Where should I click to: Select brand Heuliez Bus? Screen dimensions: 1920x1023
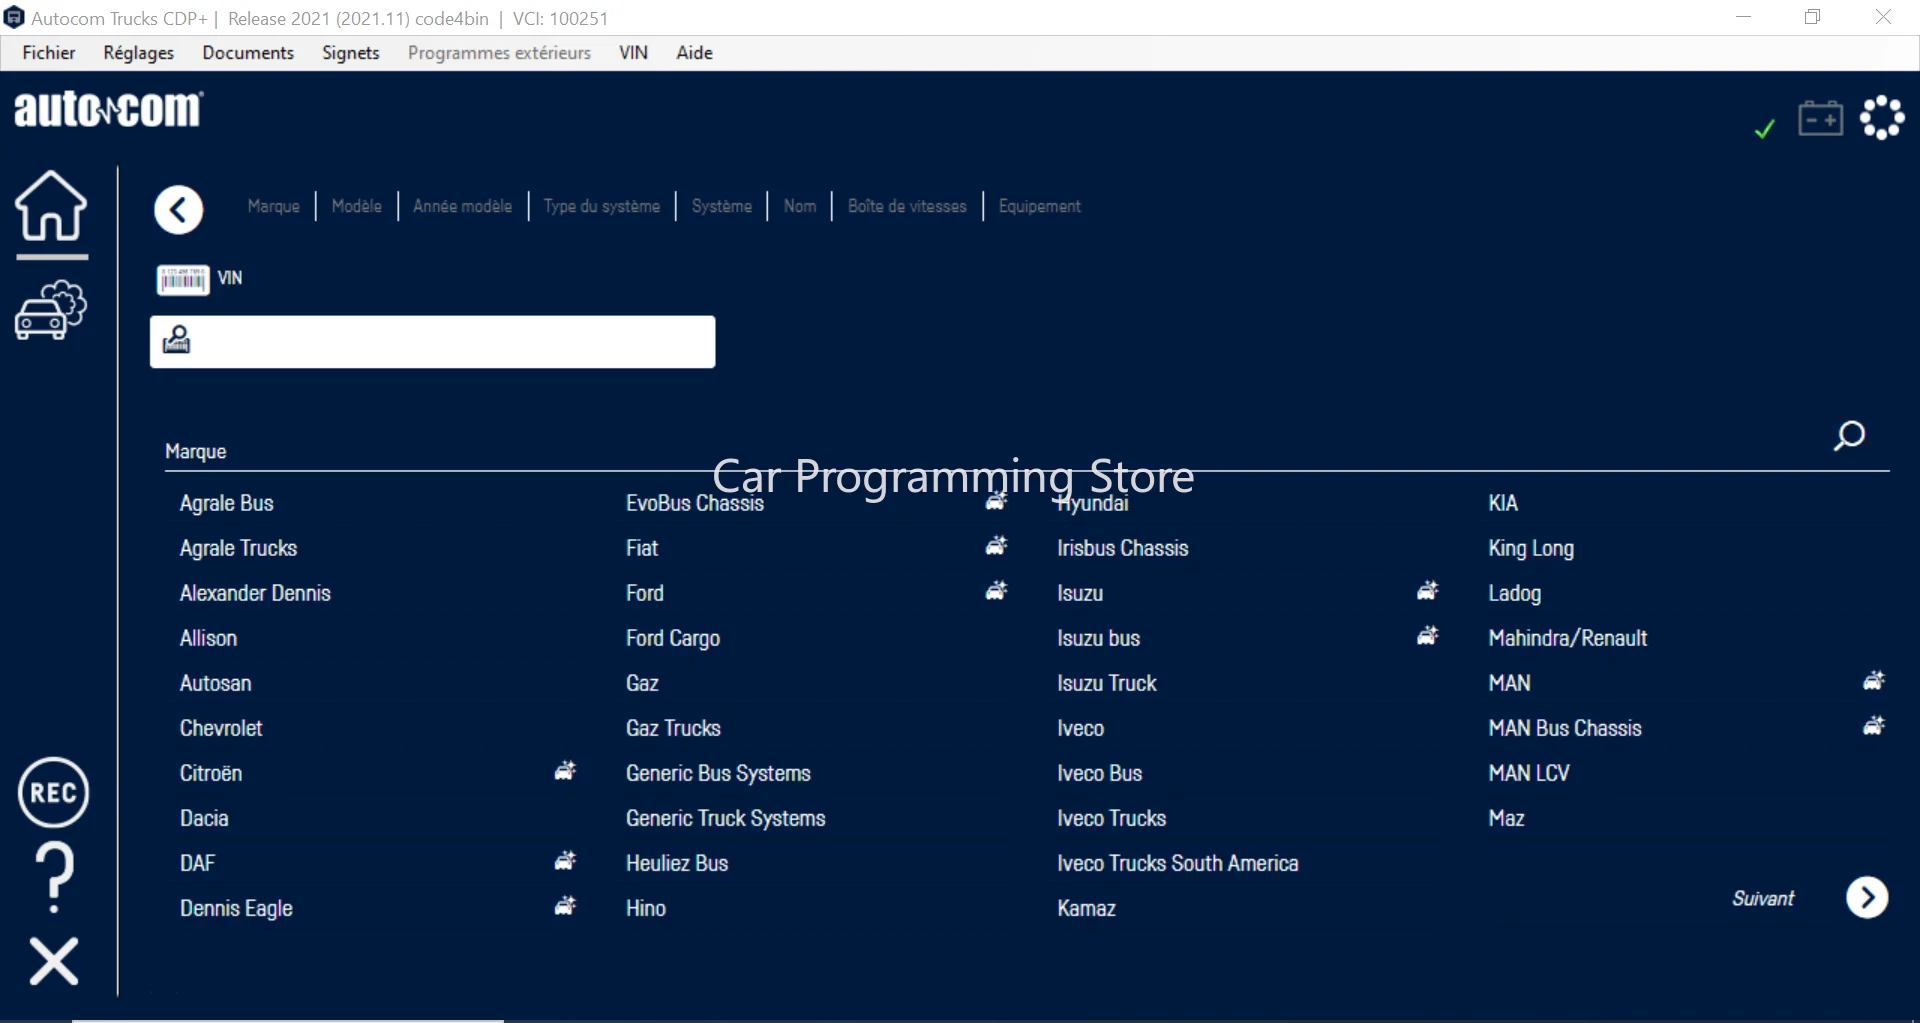coord(677,863)
